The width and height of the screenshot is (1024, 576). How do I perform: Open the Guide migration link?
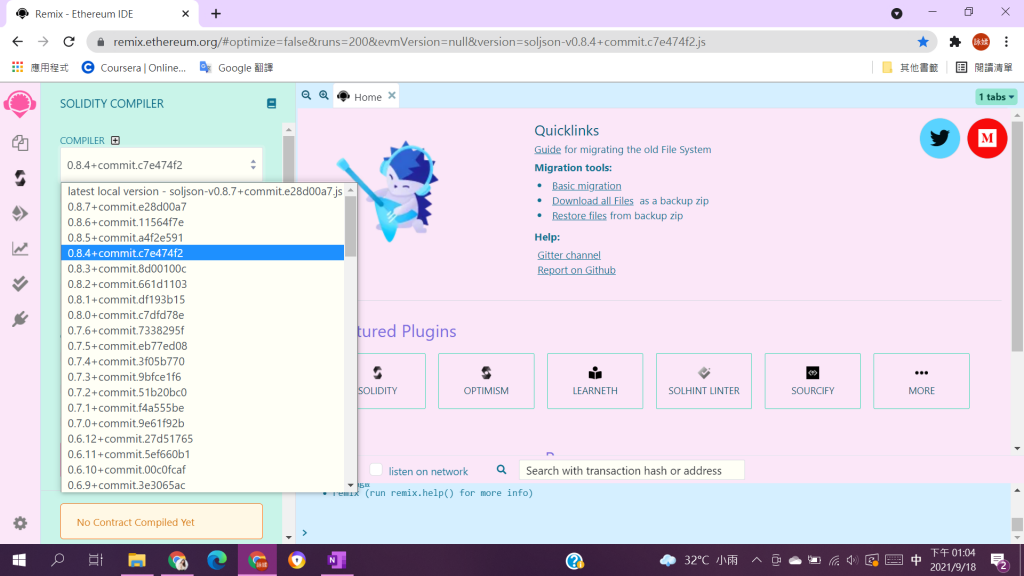(x=547, y=150)
